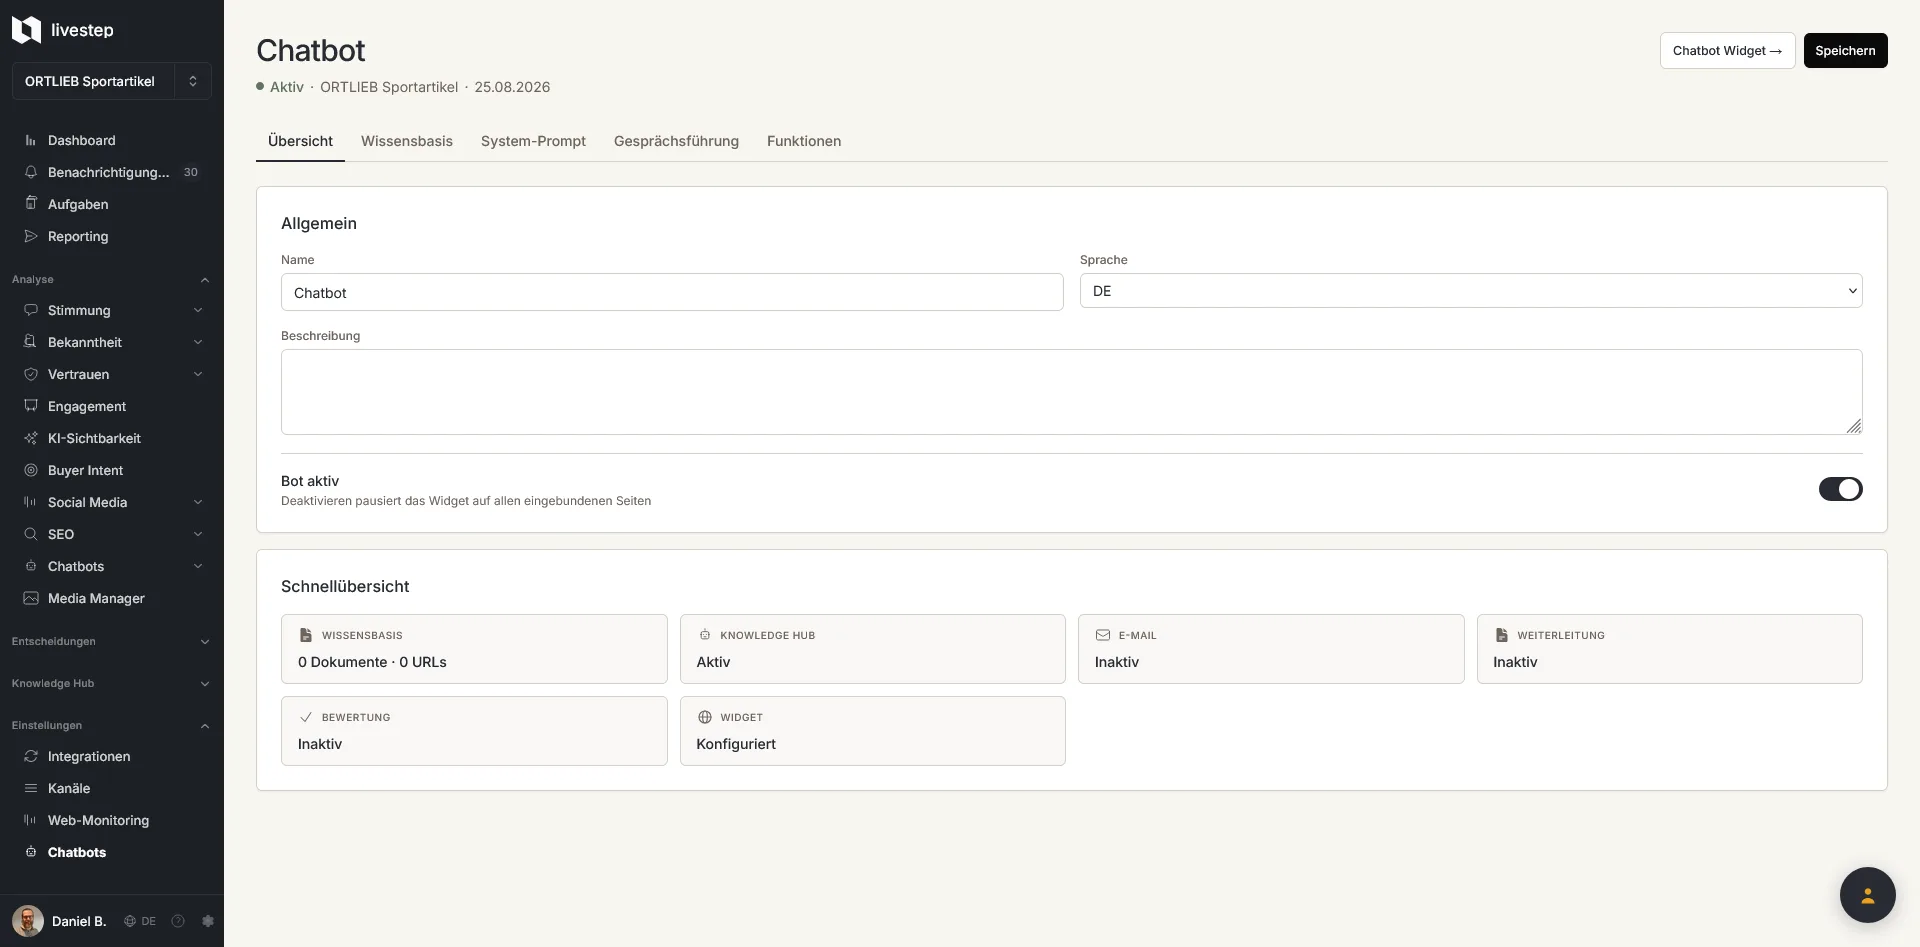Open the Chatbot Widget link button

(1727, 50)
